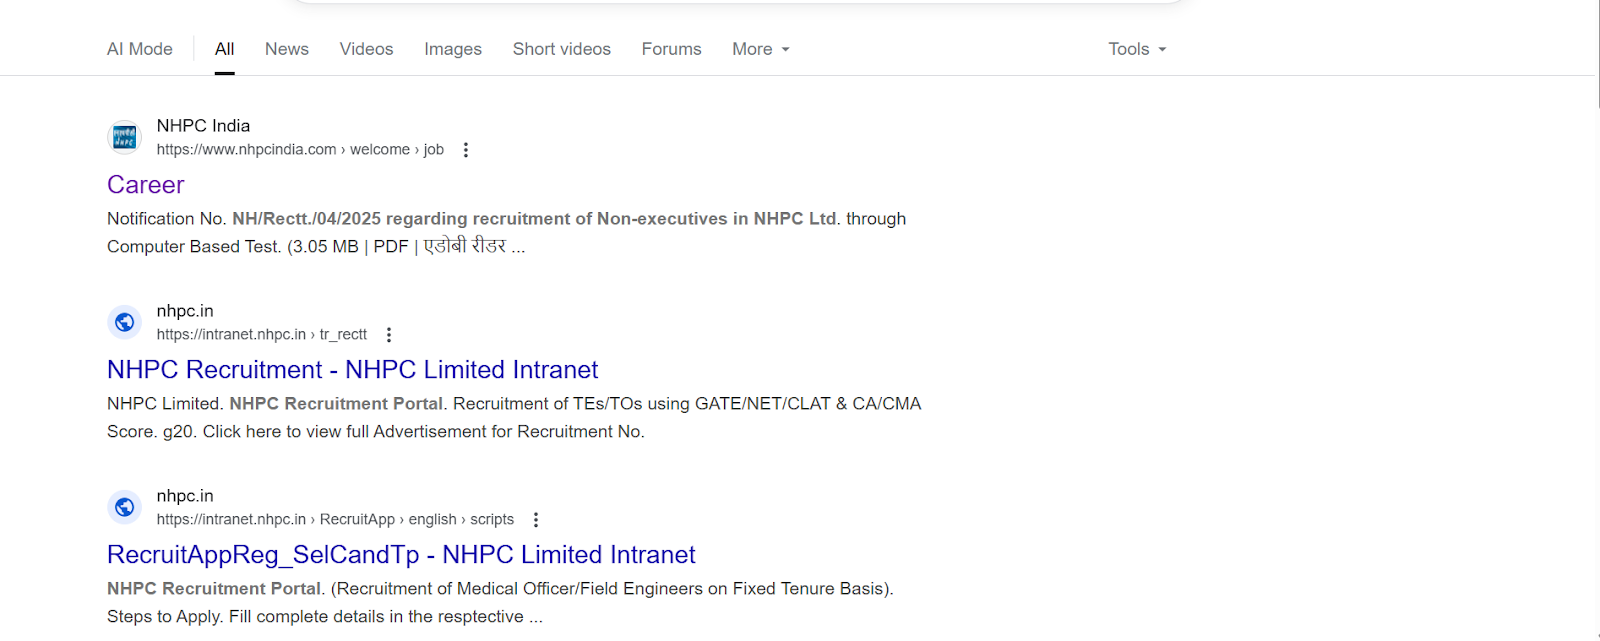Switch to the AI Mode tab

[x=139, y=49]
